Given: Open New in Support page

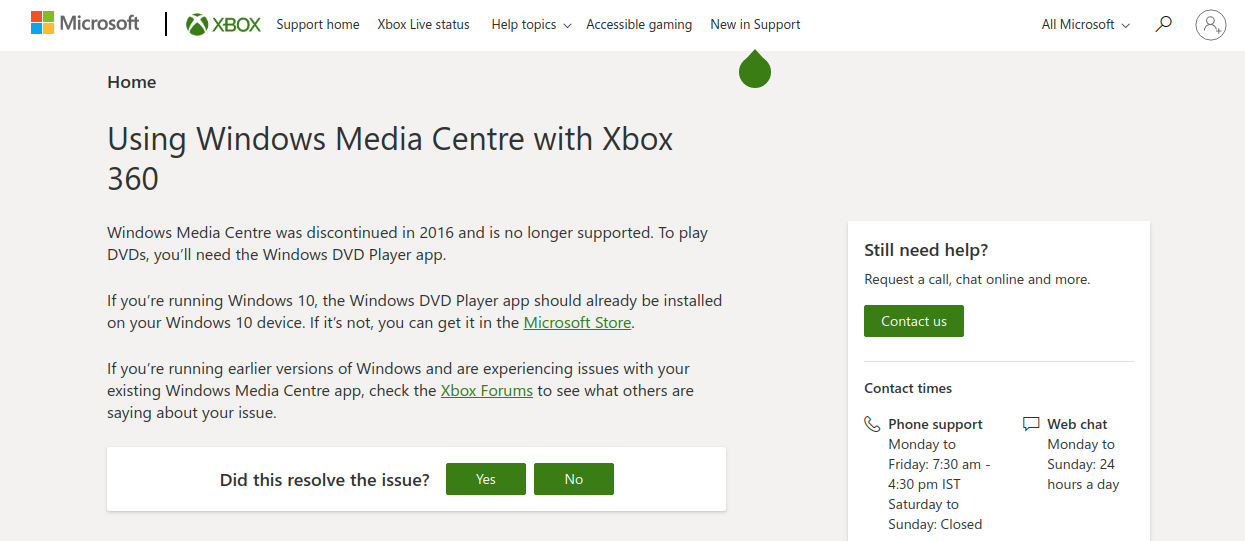Looking at the screenshot, I should (755, 24).
